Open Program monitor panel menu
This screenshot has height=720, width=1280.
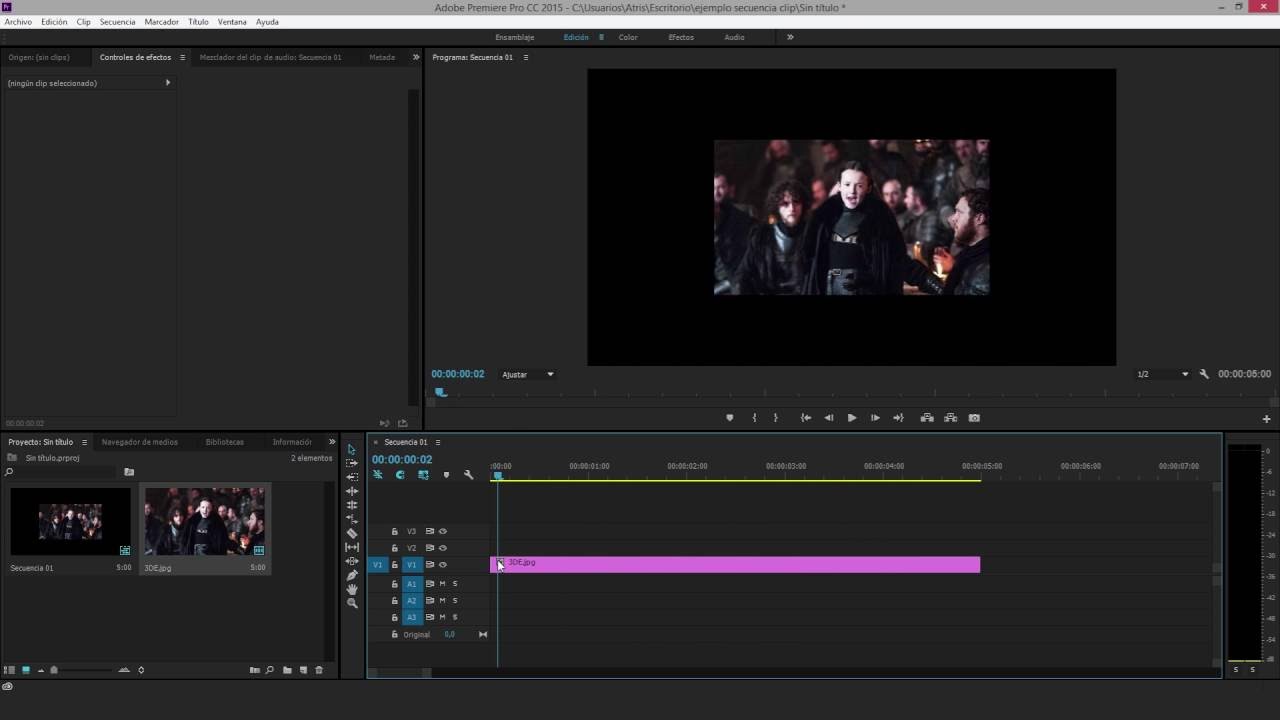point(526,57)
